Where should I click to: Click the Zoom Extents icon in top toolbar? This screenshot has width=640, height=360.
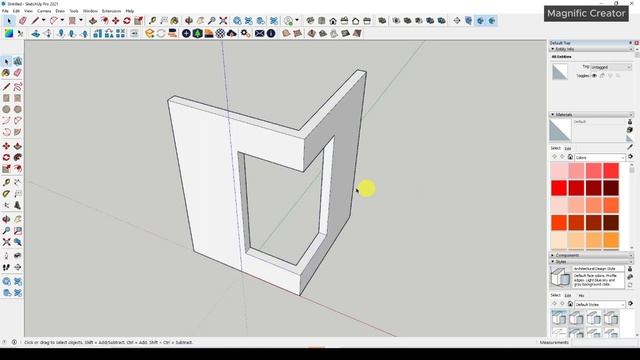click(223, 20)
